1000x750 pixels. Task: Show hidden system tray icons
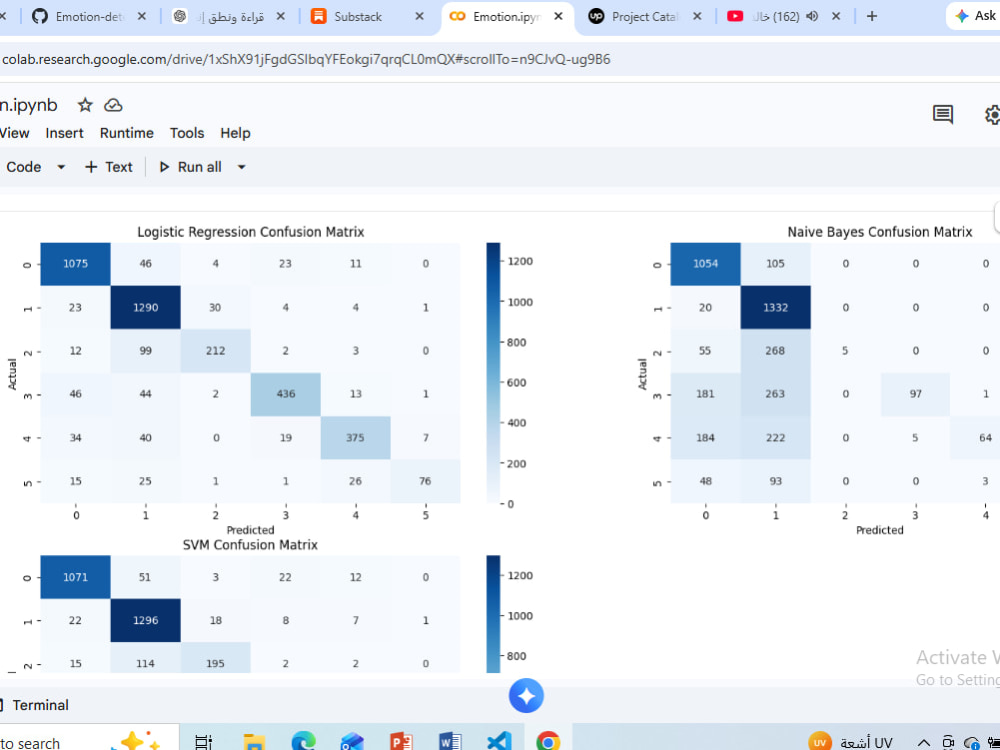pos(923,742)
